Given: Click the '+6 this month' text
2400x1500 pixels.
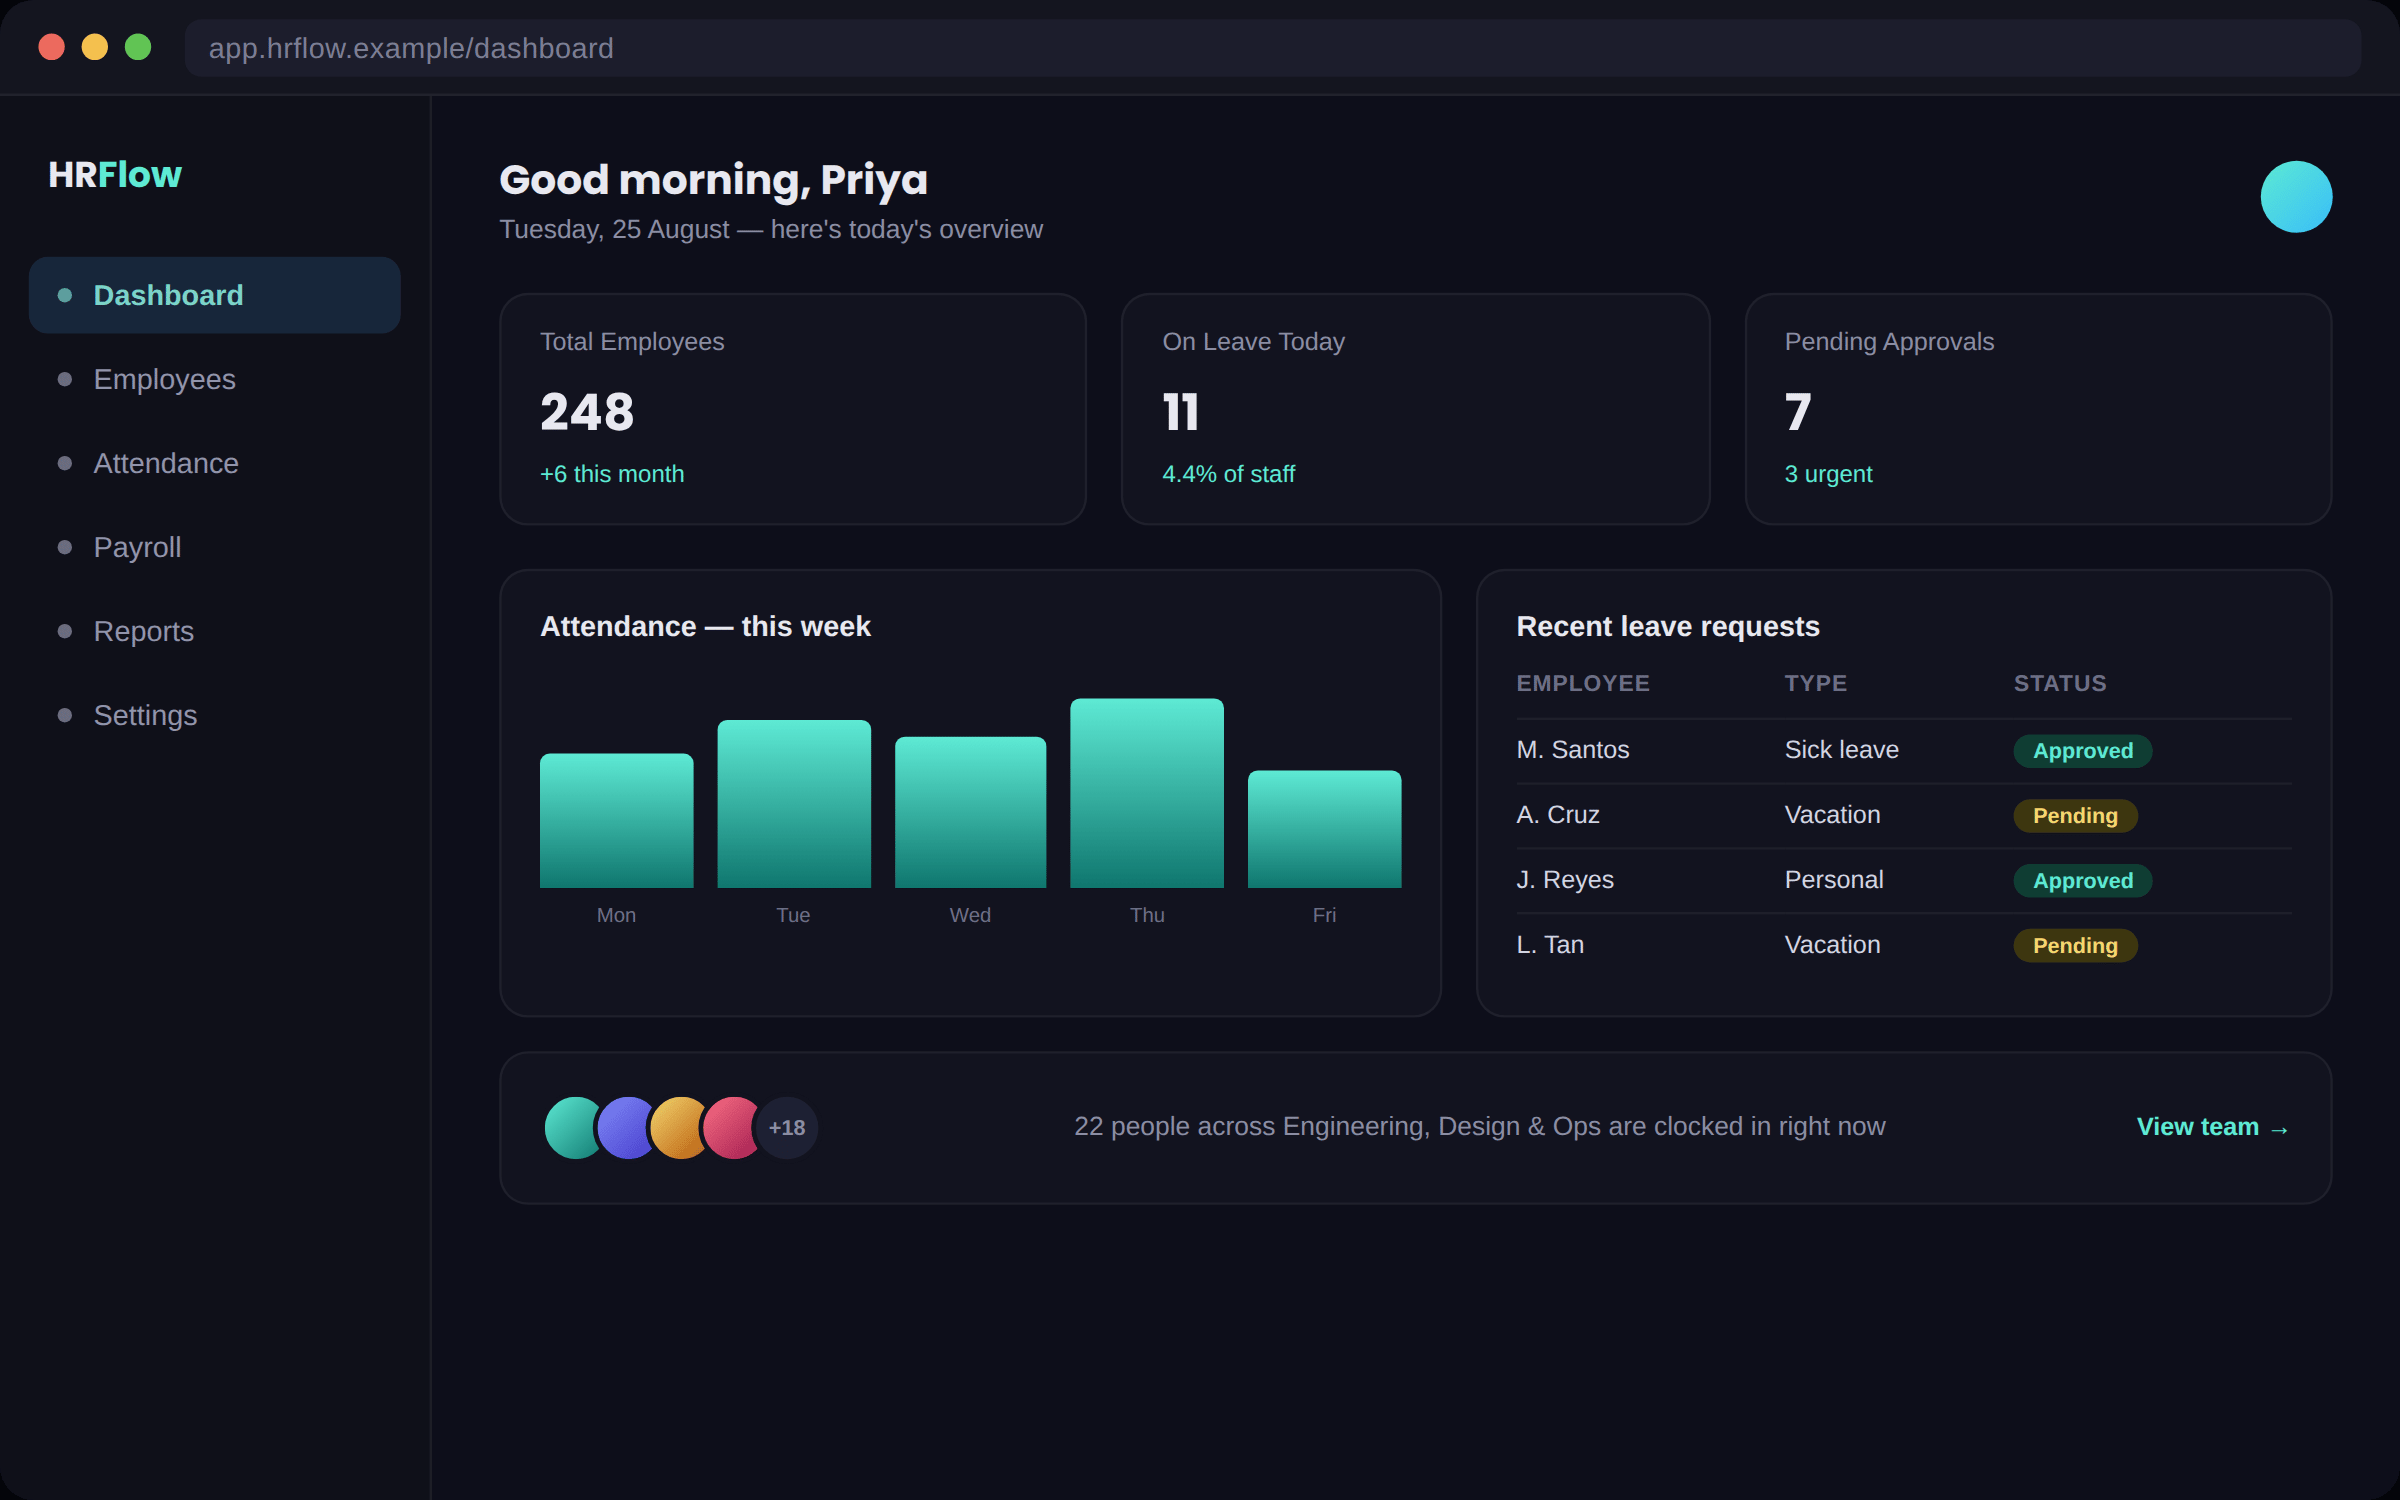Looking at the screenshot, I should pos(612,474).
